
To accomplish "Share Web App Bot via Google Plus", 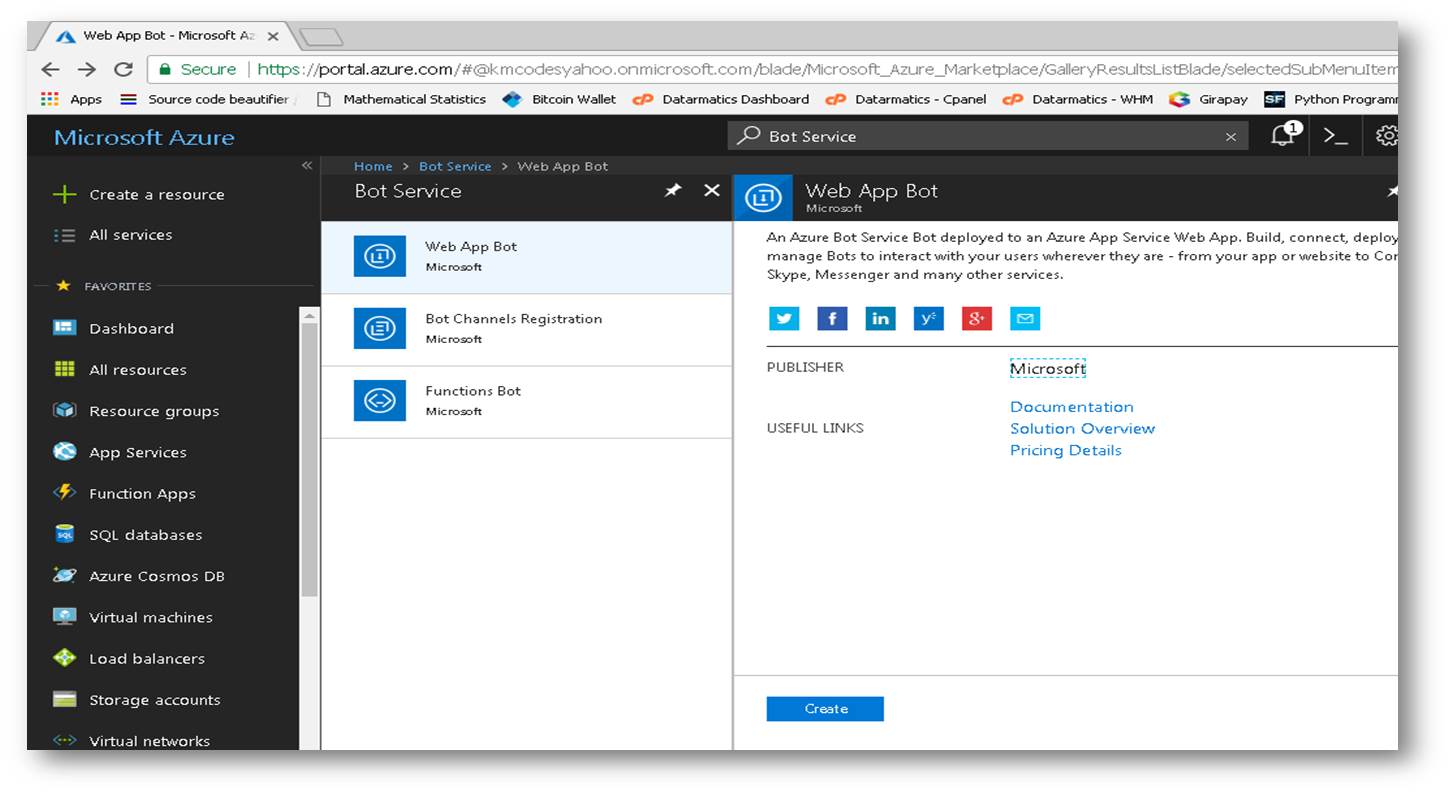I will point(976,318).
